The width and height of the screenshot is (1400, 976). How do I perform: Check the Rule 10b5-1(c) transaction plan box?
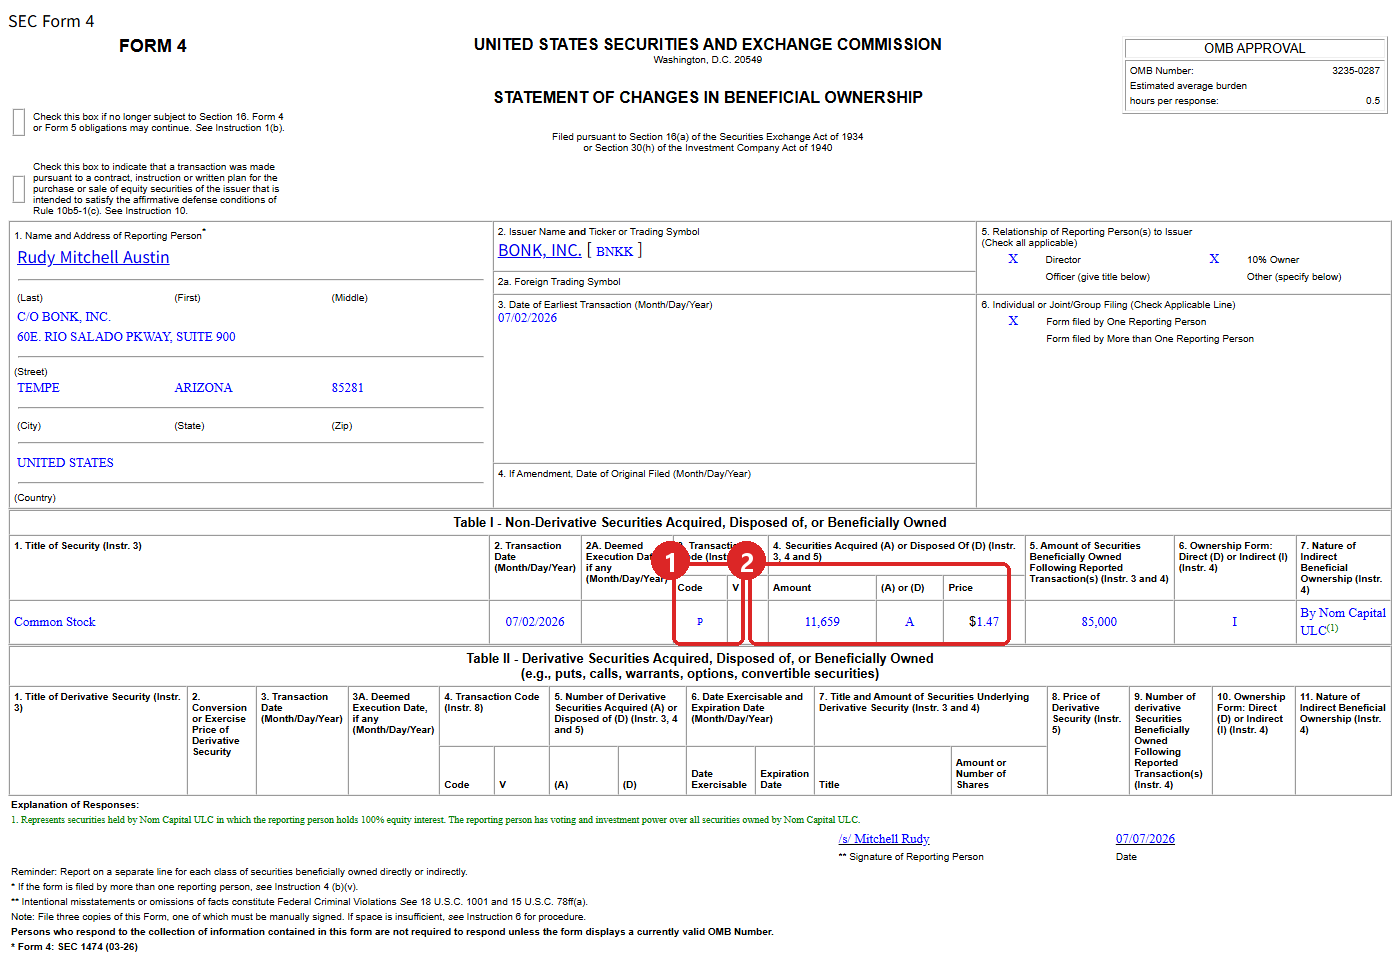(19, 189)
